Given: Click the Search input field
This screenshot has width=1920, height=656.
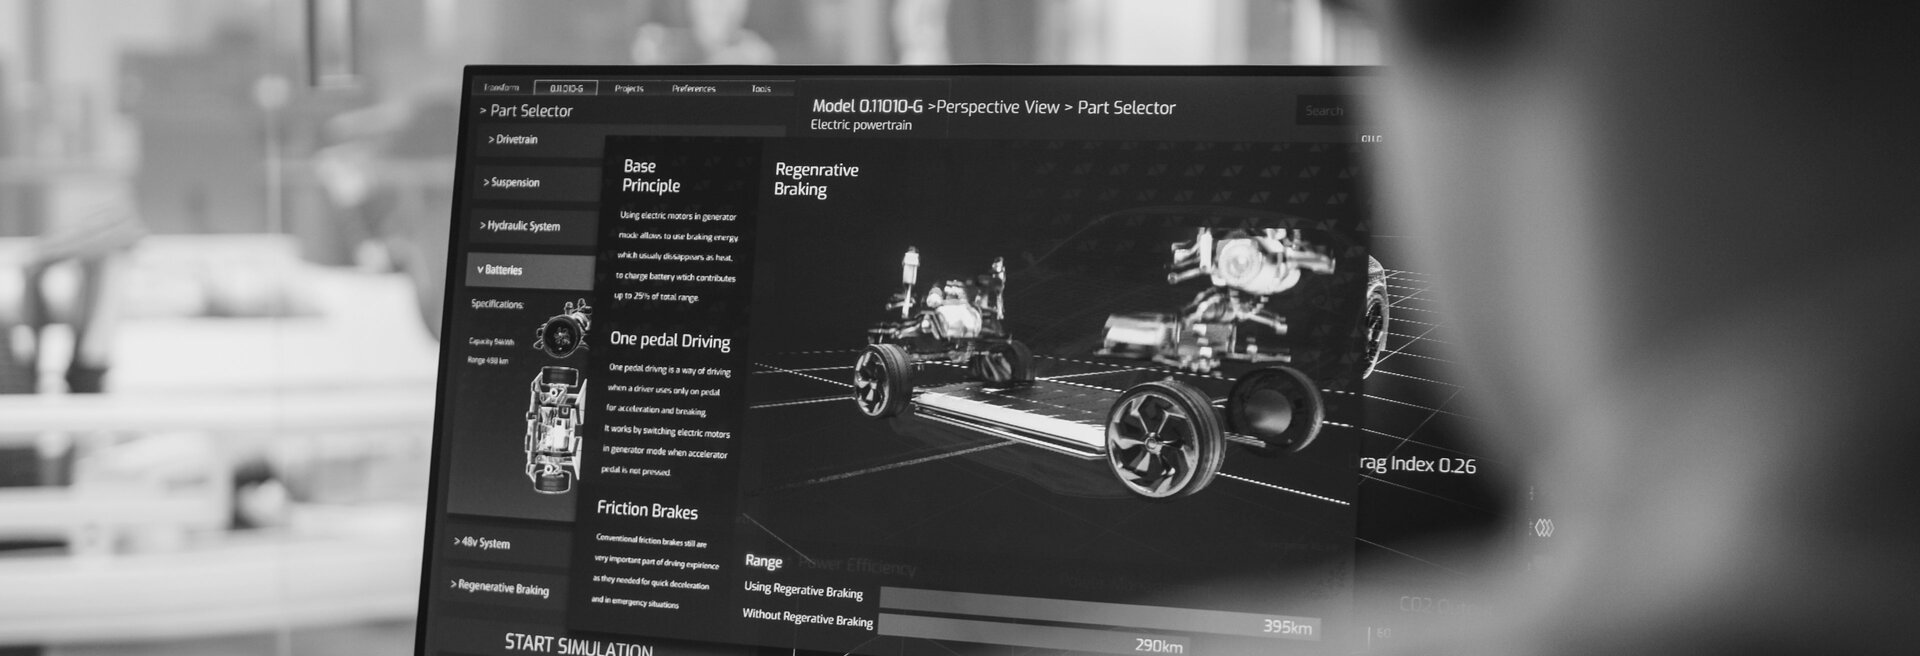Looking at the screenshot, I should pos(1324,111).
